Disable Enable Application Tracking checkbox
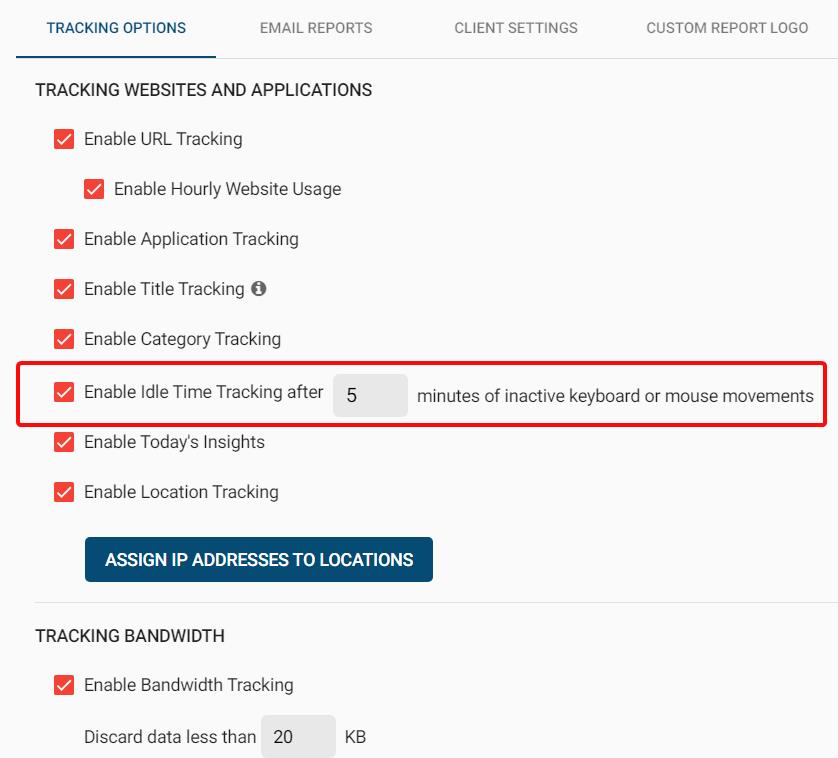Screen dimensions: 838x758 tap(64, 239)
